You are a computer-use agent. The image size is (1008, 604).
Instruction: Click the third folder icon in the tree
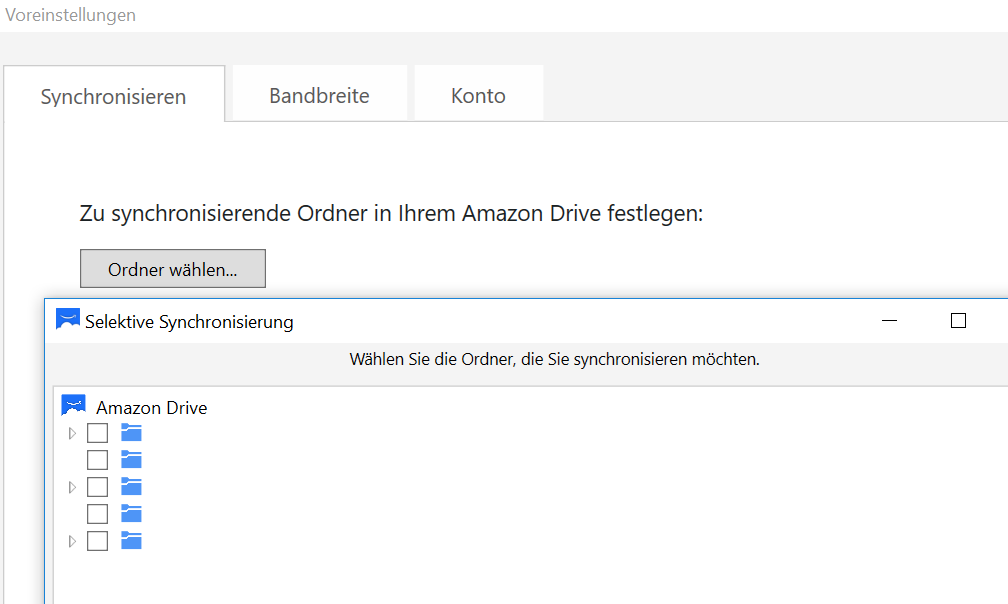(x=131, y=487)
